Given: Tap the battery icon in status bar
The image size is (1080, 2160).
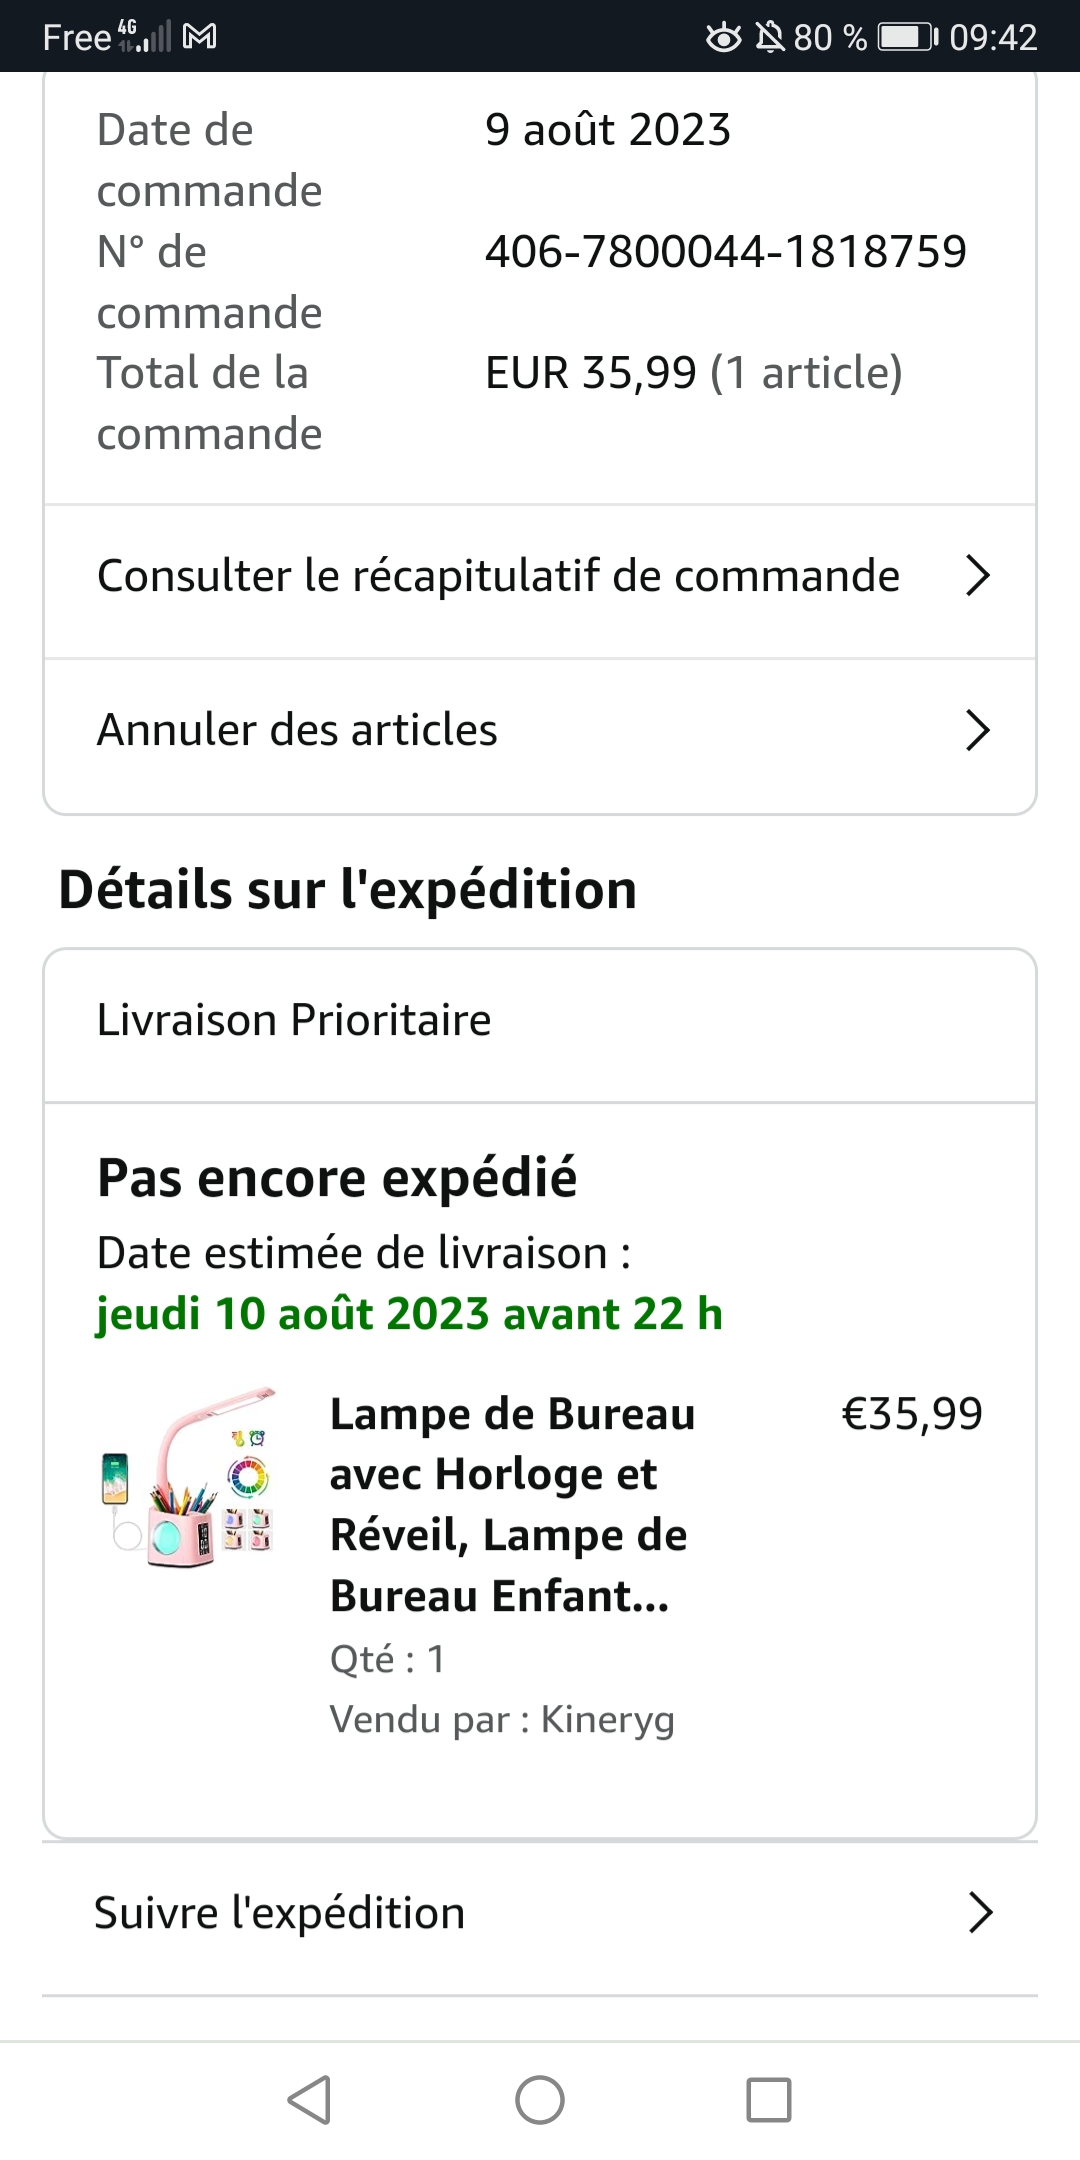Looking at the screenshot, I should 908,37.
